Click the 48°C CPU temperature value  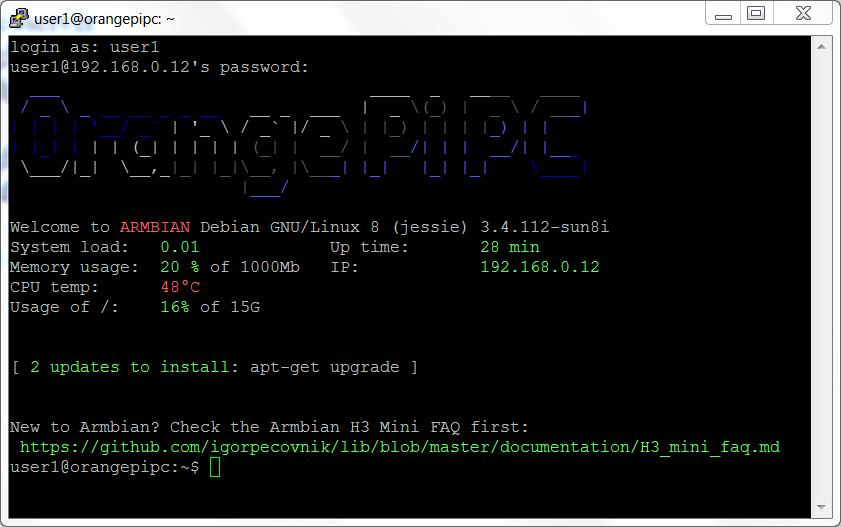tap(180, 287)
